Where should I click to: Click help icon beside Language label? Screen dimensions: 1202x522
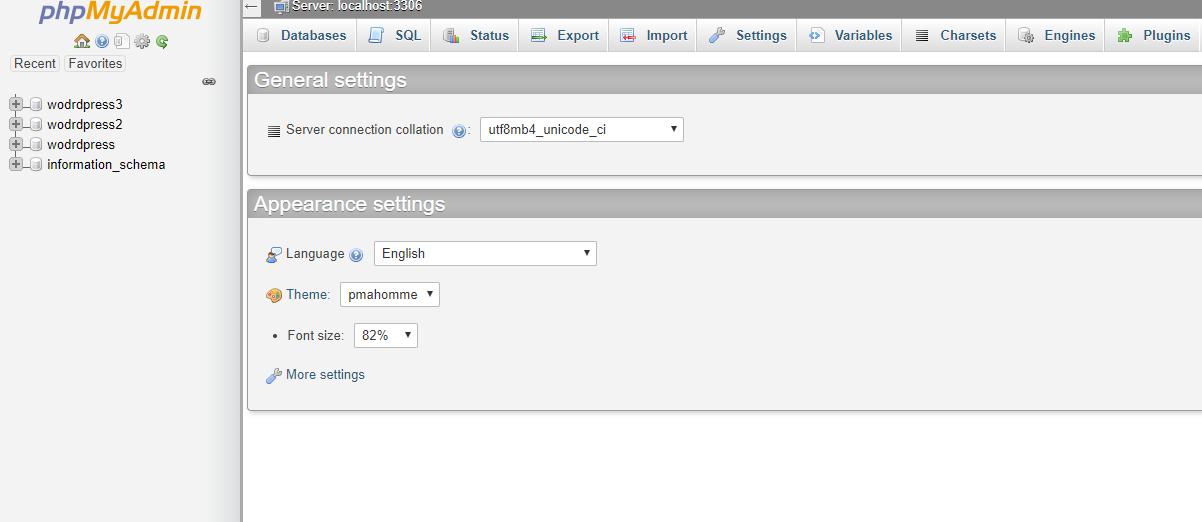(x=356, y=255)
